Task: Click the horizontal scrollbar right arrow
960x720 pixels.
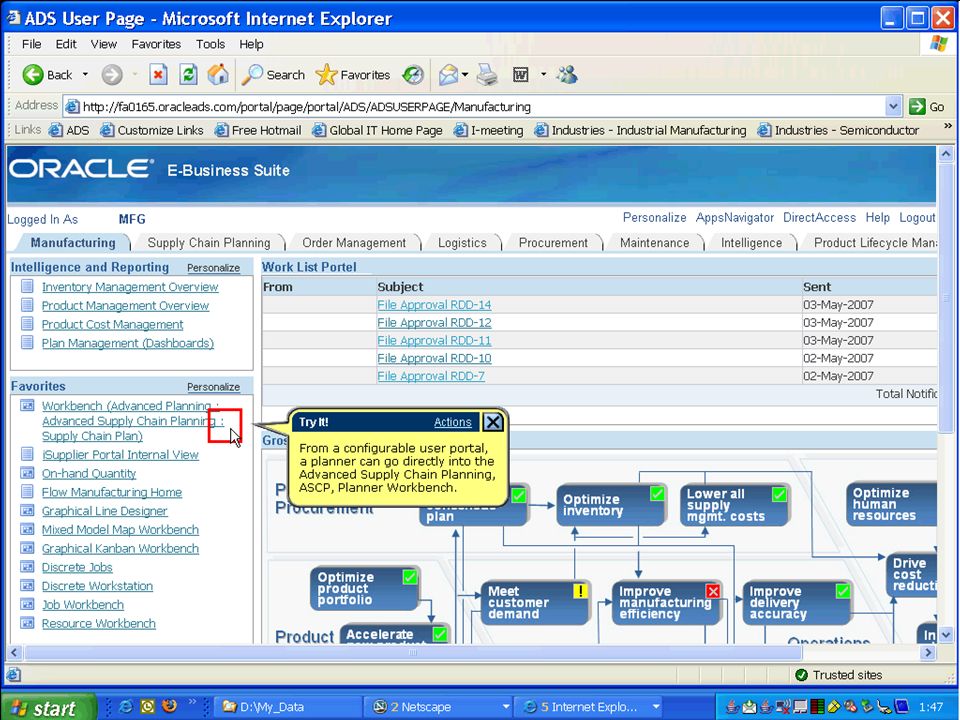Action: [928, 652]
